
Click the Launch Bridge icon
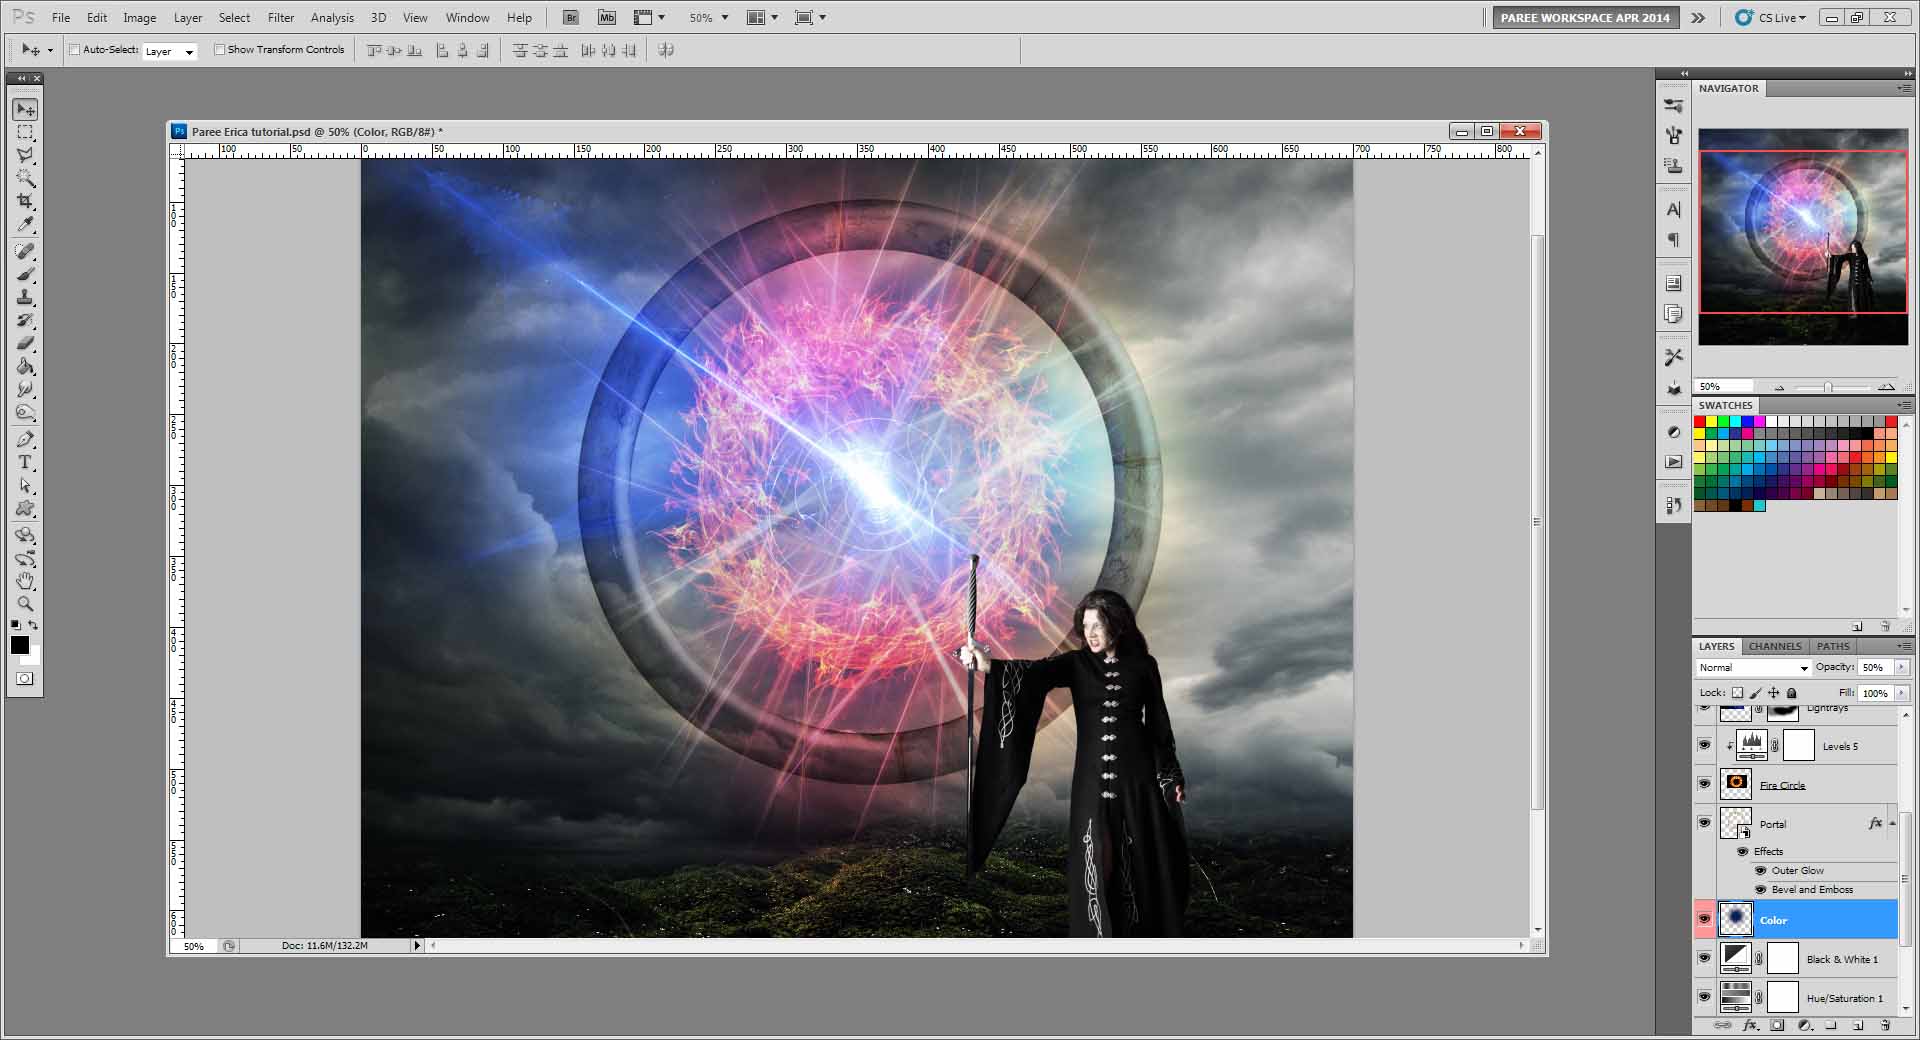pyautogui.click(x=570, y=18)
